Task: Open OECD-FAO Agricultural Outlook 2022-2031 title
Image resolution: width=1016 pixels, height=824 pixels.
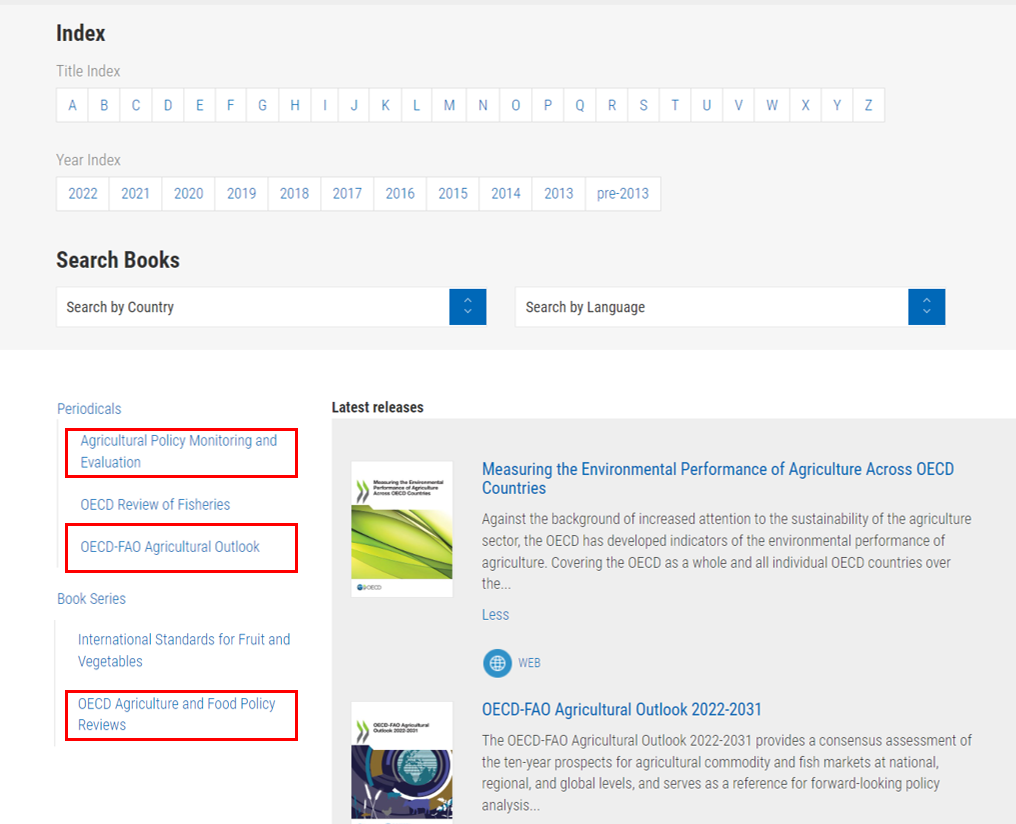Action: 622,709
